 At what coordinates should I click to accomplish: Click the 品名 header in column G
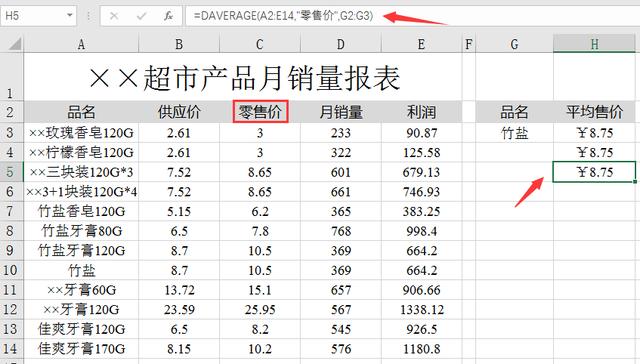point(514,112)
